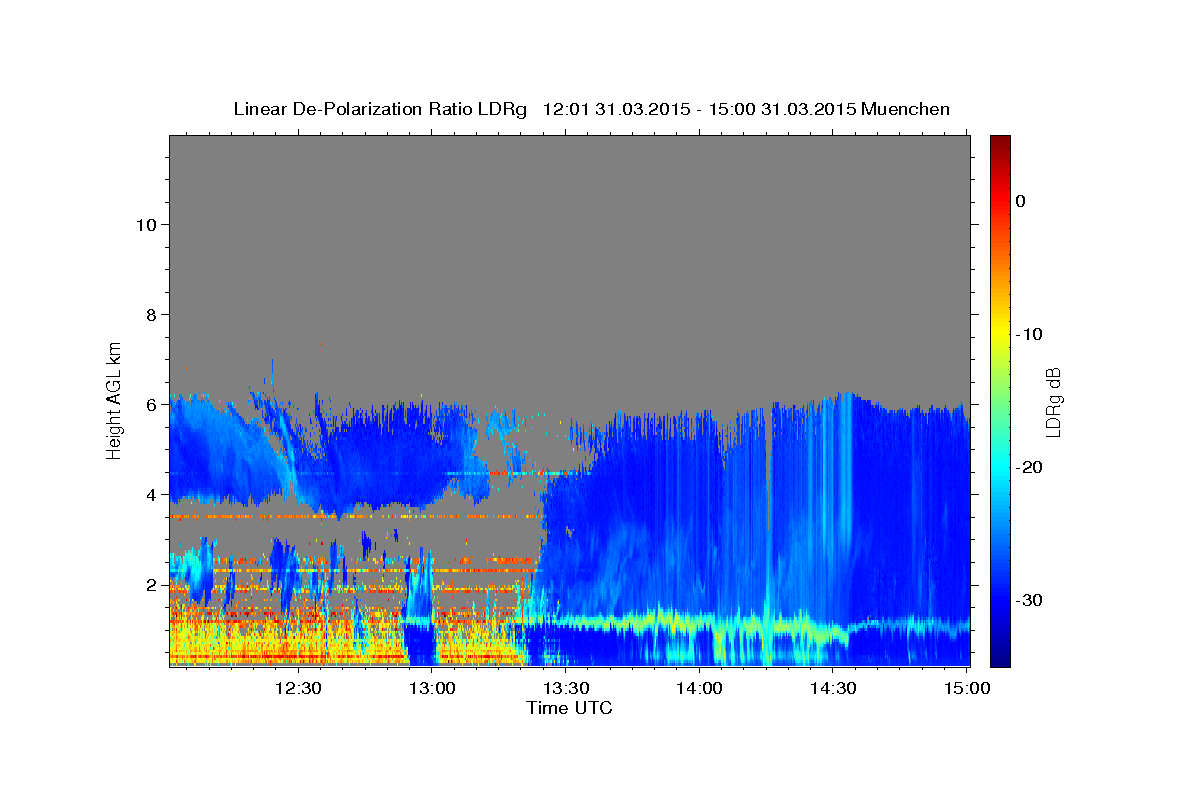The image size is (1200, 800).
Task: Click the 13:30 time tick label
Action: coord(565,688)
